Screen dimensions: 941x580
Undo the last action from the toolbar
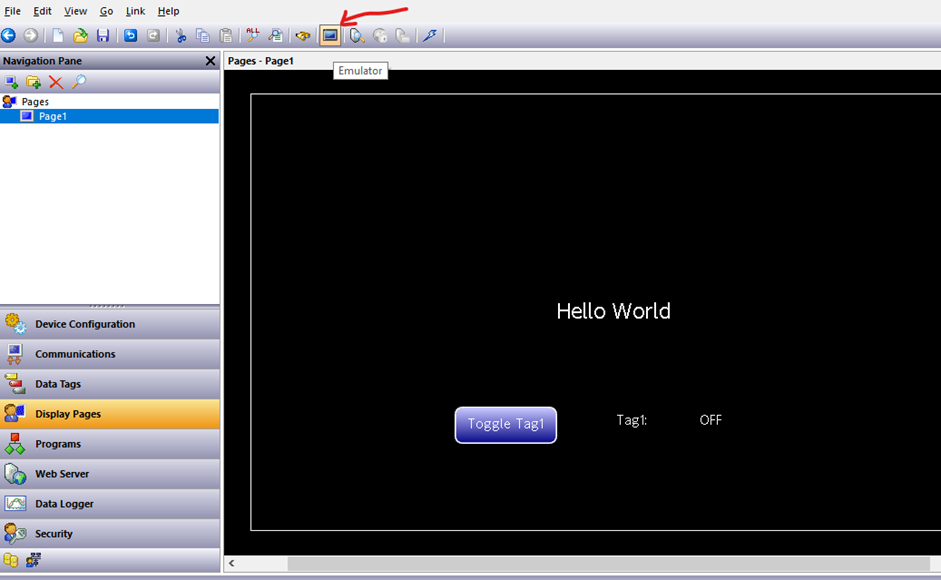click(130, 35)
